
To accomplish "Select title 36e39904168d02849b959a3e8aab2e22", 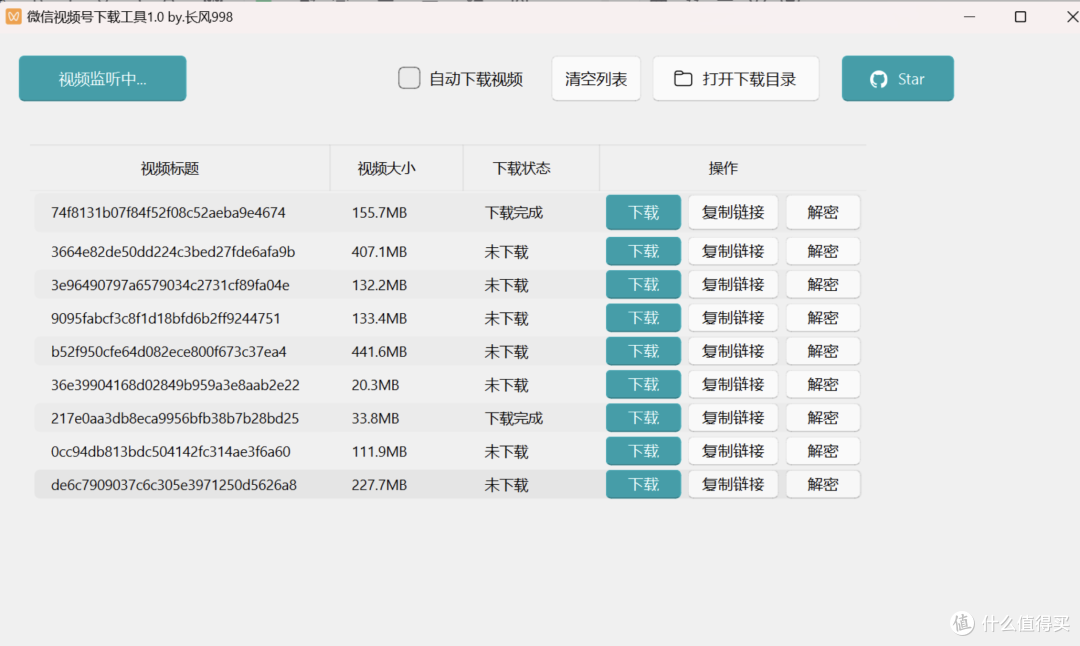I will coord(175,384).
